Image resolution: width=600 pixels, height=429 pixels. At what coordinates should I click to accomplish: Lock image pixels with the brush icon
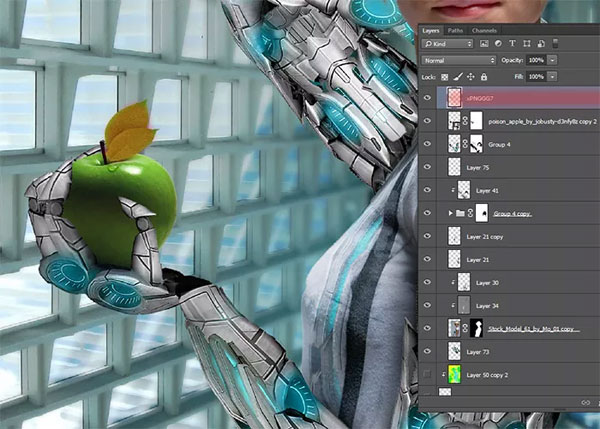click(458, 77)
